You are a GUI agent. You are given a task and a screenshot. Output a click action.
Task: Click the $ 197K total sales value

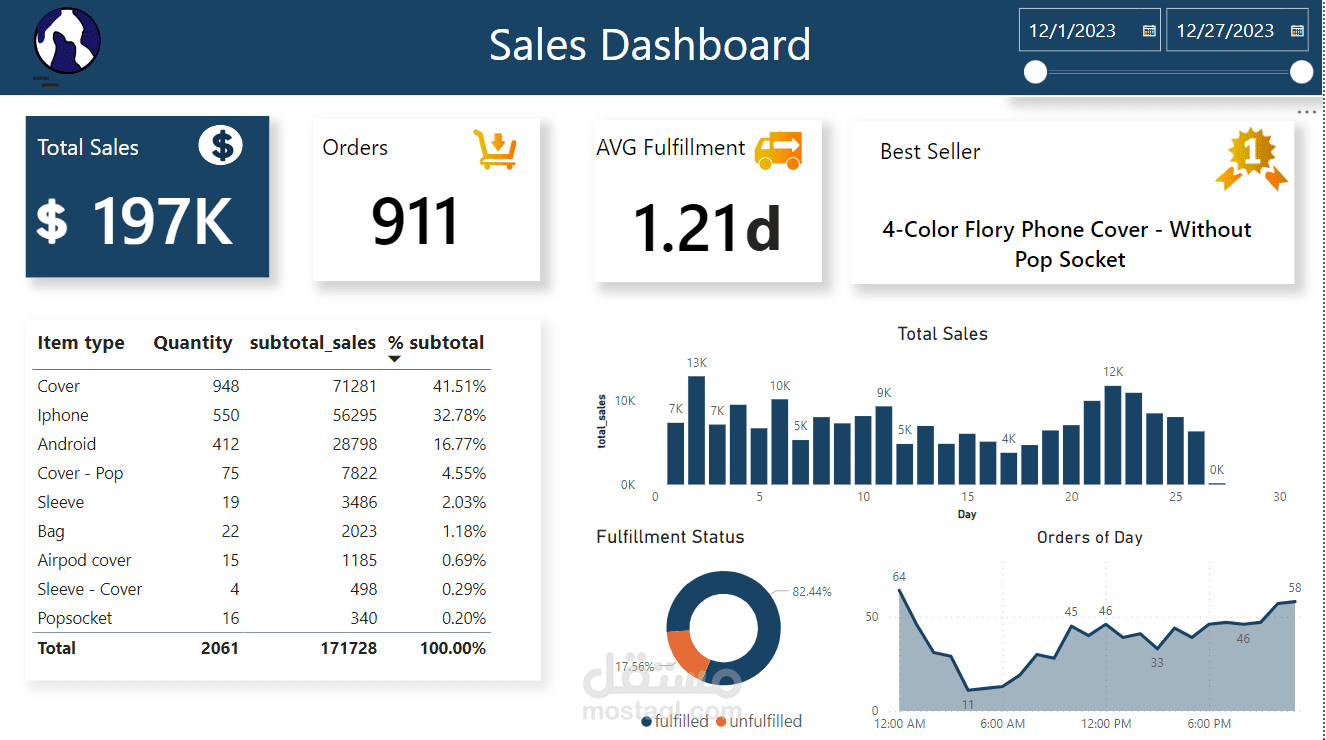(x=135, y=221)
